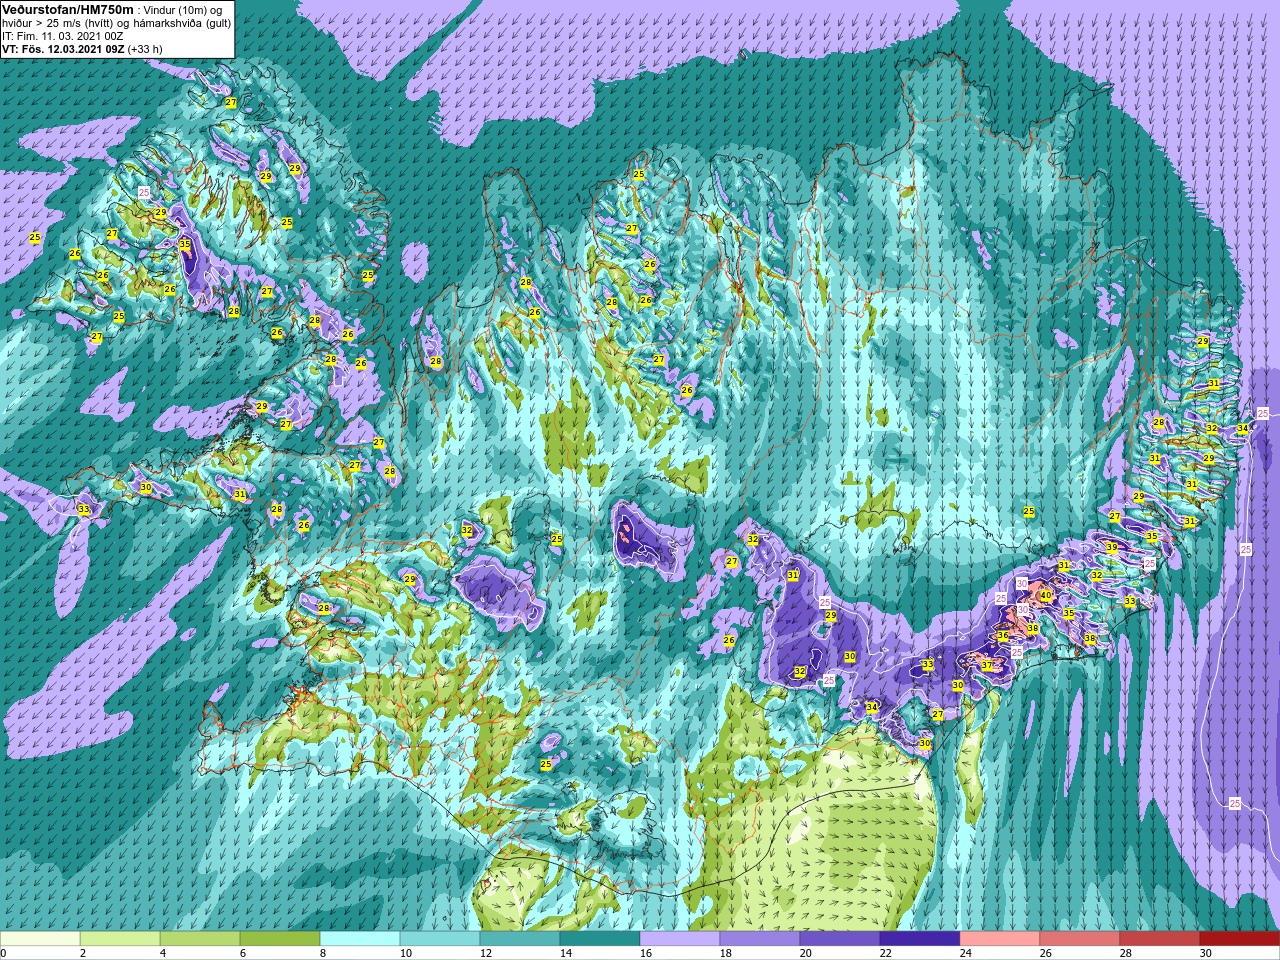
Task: Click the yellow gust label "40"
Action: 1045,595
